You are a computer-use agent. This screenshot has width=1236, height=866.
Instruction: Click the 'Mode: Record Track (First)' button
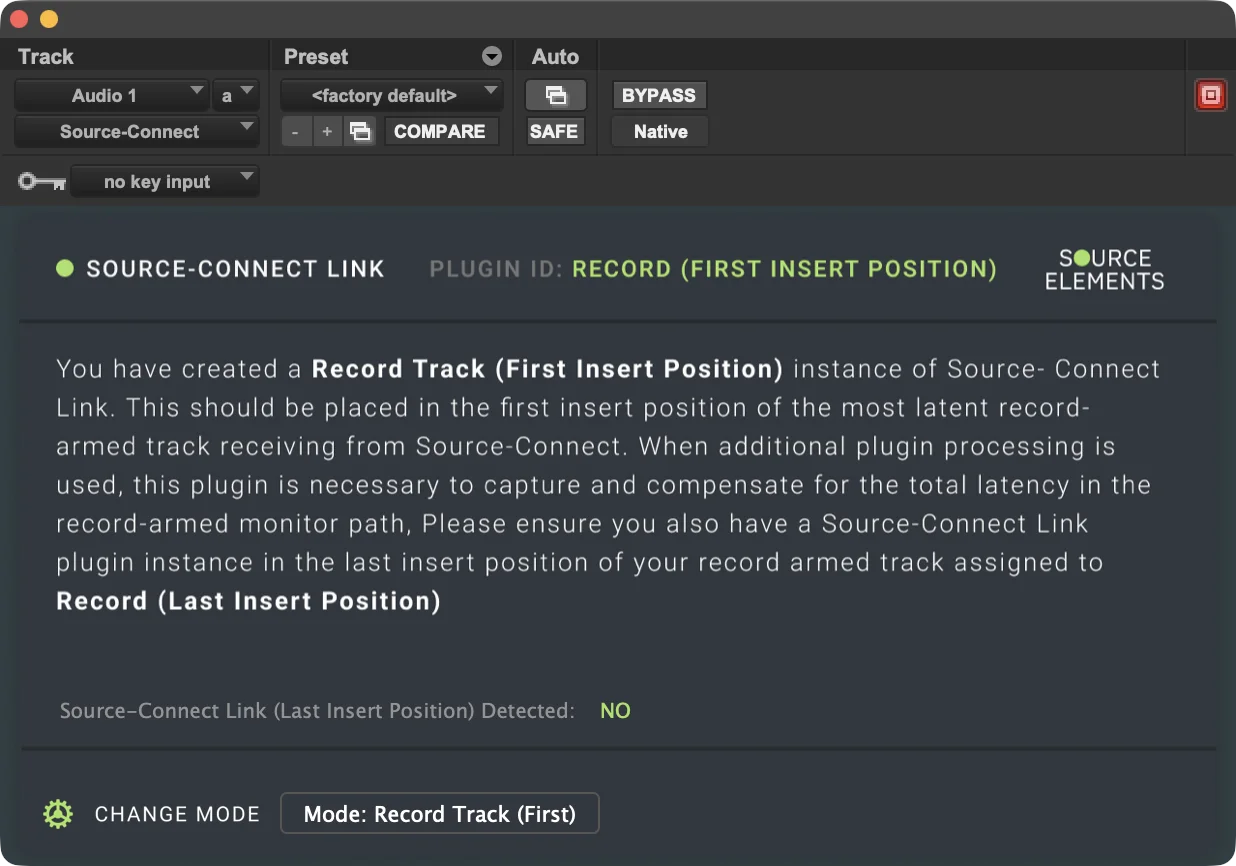coord(440,814)
